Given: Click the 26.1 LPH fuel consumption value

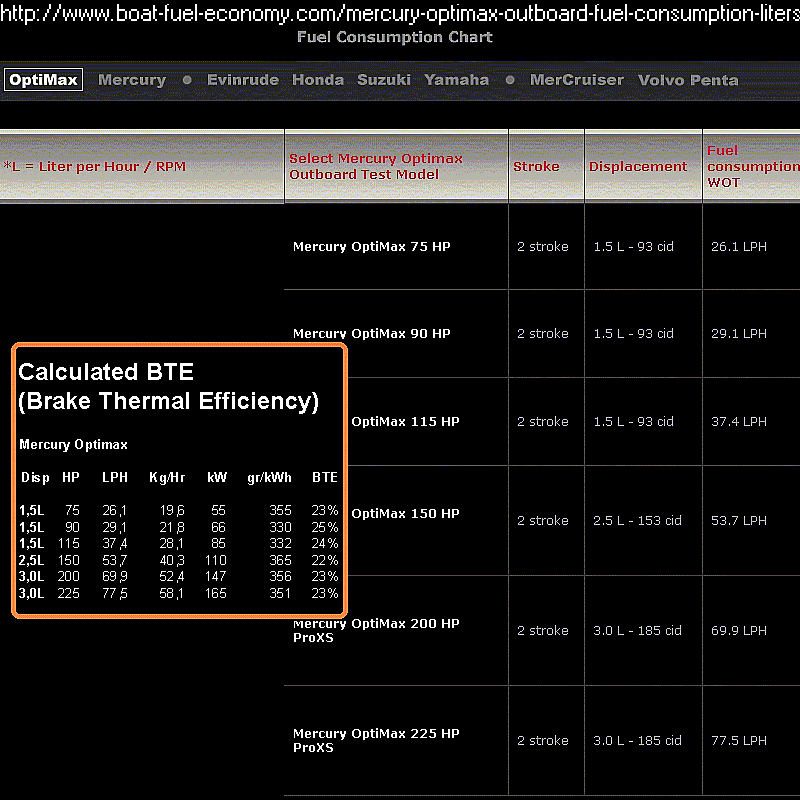Looking at the screenshot, I should [x=739, y=246].
